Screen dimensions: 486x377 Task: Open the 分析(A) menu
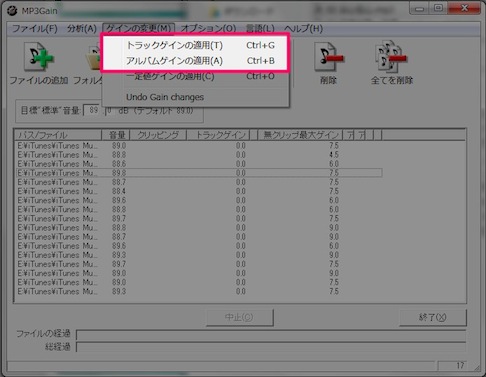pos(82,29)
